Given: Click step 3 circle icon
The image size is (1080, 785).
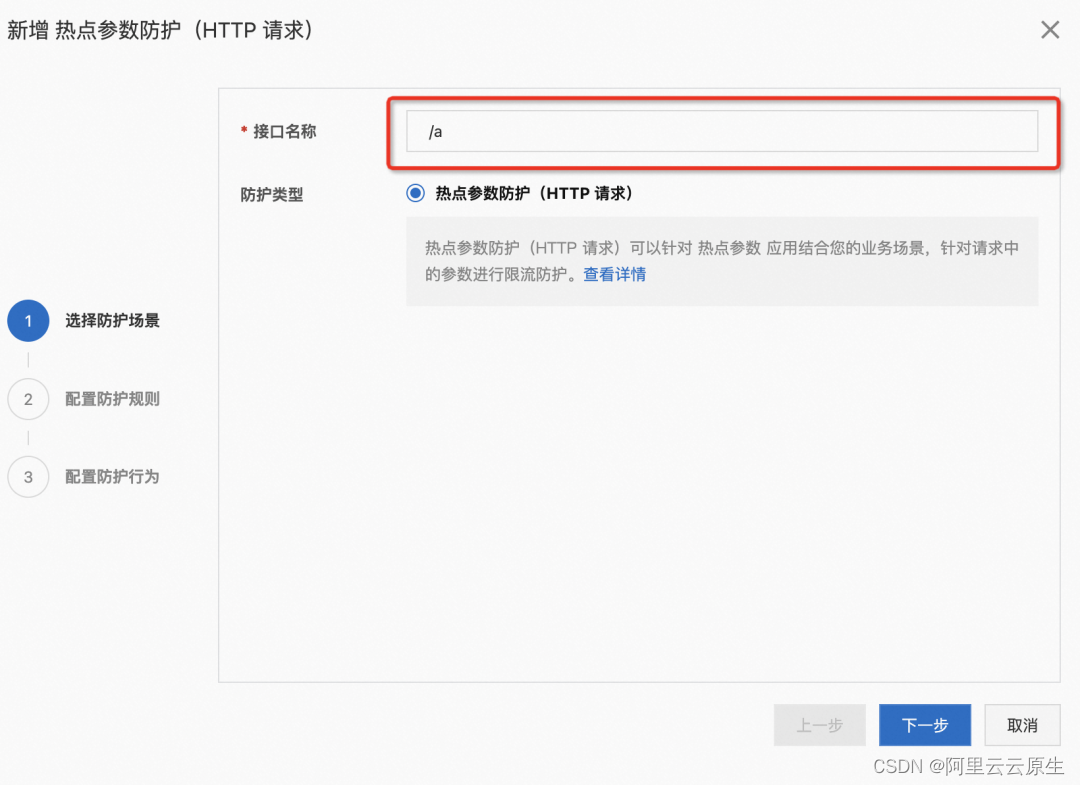Looking at the screenshot, I should tap(27, 477).
